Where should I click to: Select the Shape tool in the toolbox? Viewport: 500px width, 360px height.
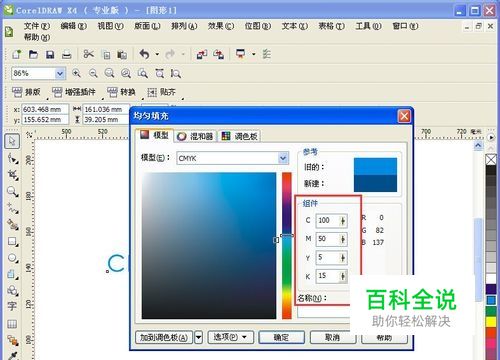[13, 158]
